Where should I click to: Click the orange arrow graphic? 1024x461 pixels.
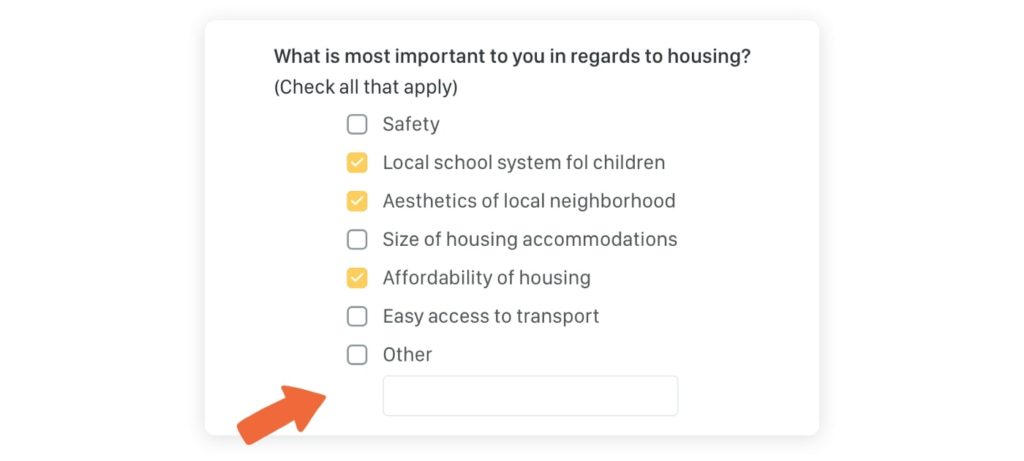pyautogui.click(x=281, y=415)
